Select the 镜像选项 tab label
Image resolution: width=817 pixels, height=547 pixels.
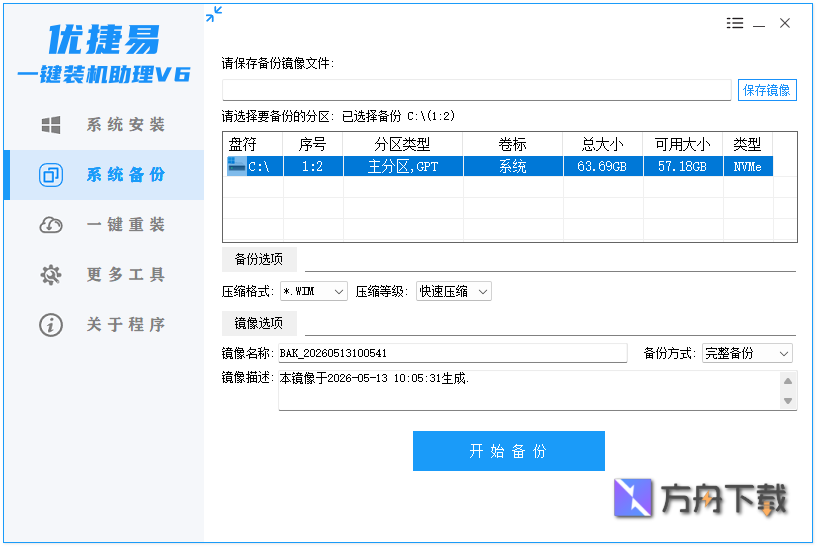point(259,324)
